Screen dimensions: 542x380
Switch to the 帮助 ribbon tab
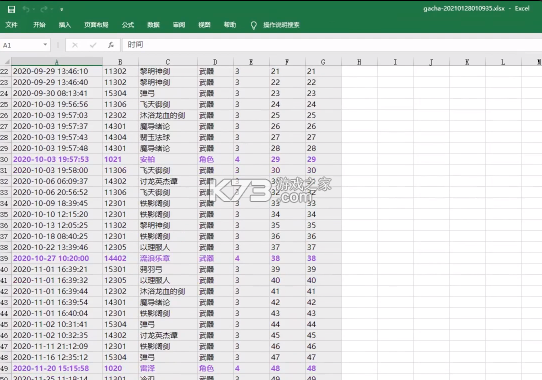[x=230, y=25]
